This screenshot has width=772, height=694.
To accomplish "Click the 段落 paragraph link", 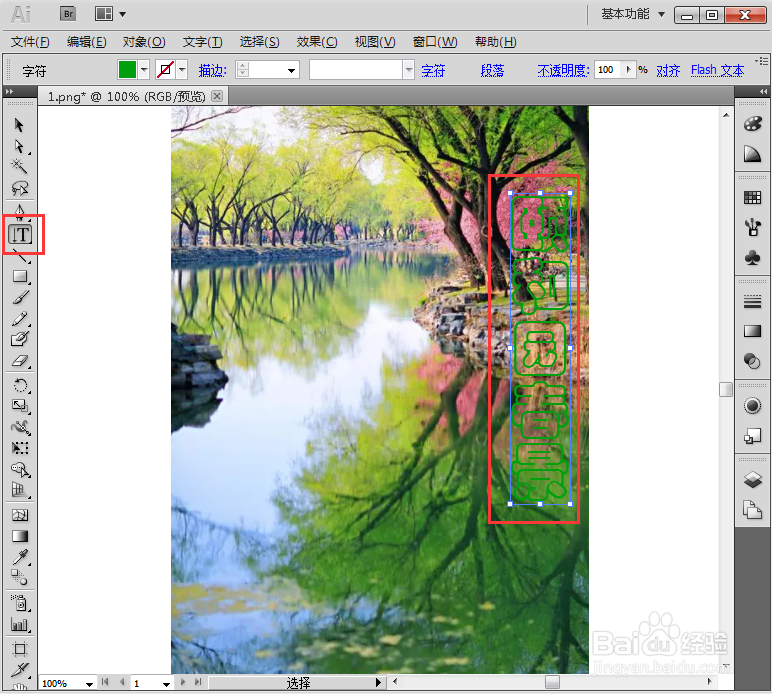I will [x=492, y=71].
